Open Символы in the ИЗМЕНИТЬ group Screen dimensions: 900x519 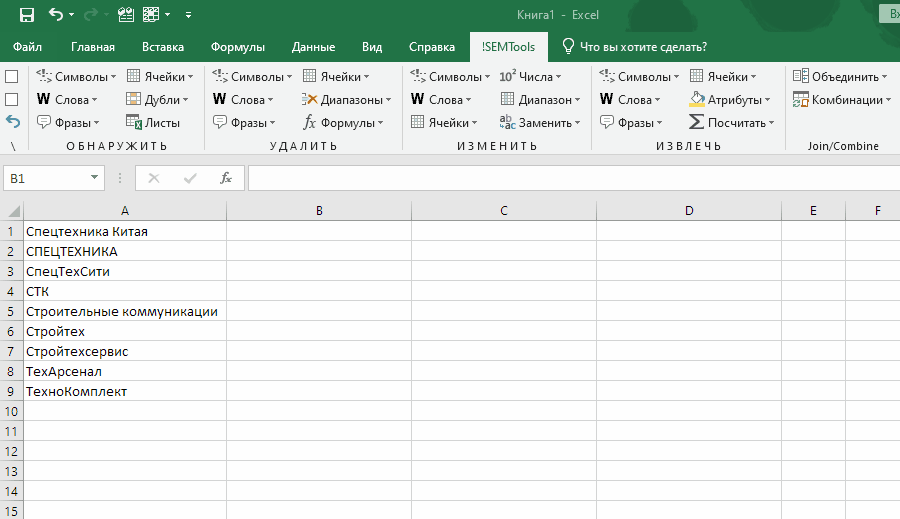450,76
